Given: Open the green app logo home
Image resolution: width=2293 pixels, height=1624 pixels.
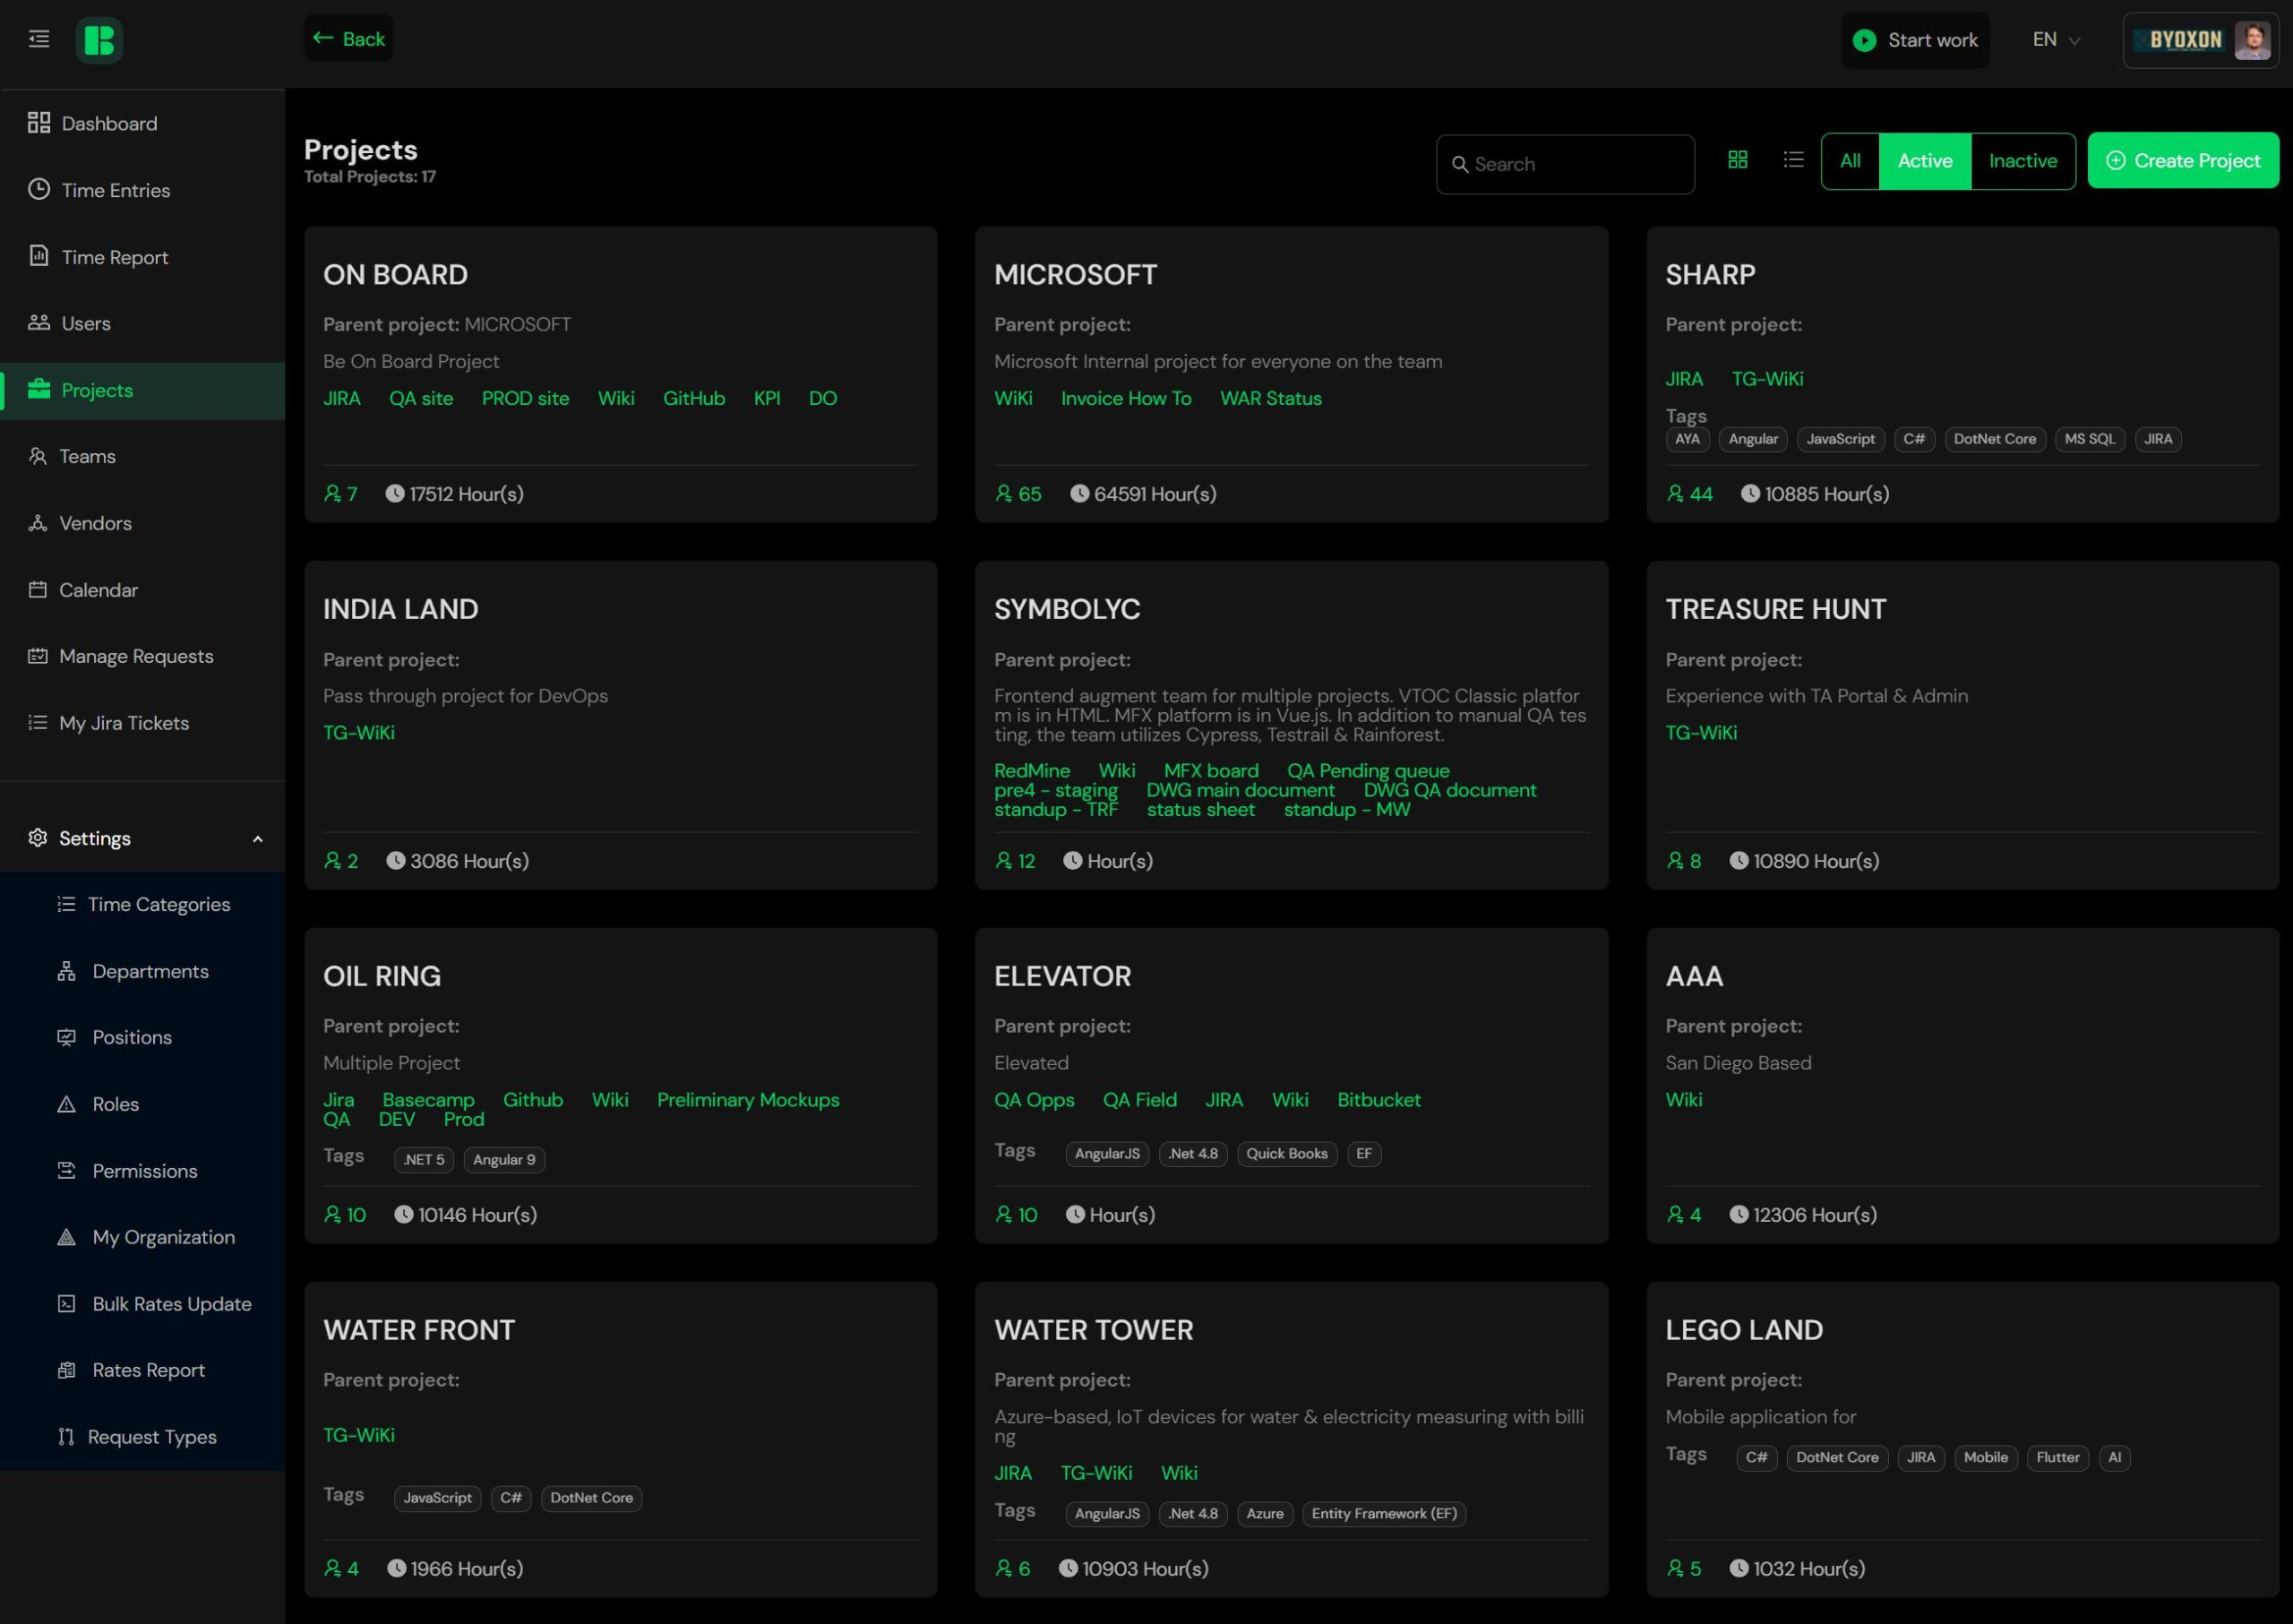Looking at the screenshot, I should click(x=99, y=40).
